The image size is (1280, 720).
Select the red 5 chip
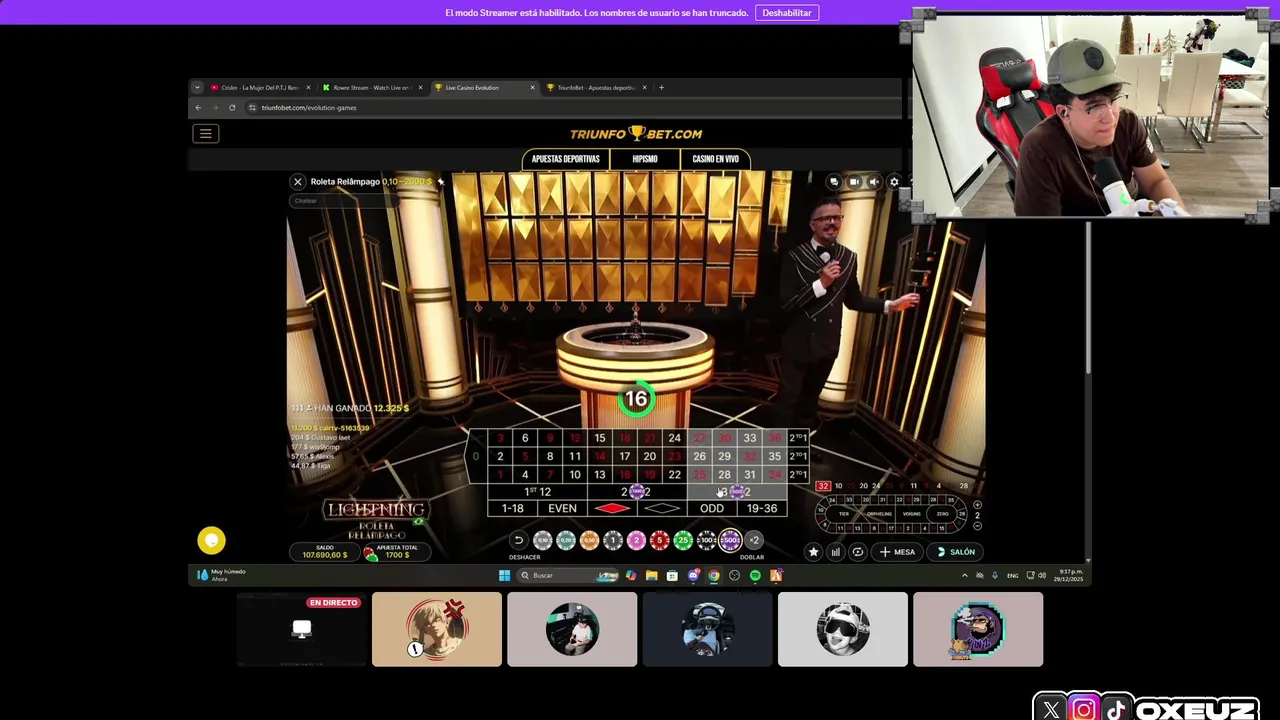pos(659,540)
